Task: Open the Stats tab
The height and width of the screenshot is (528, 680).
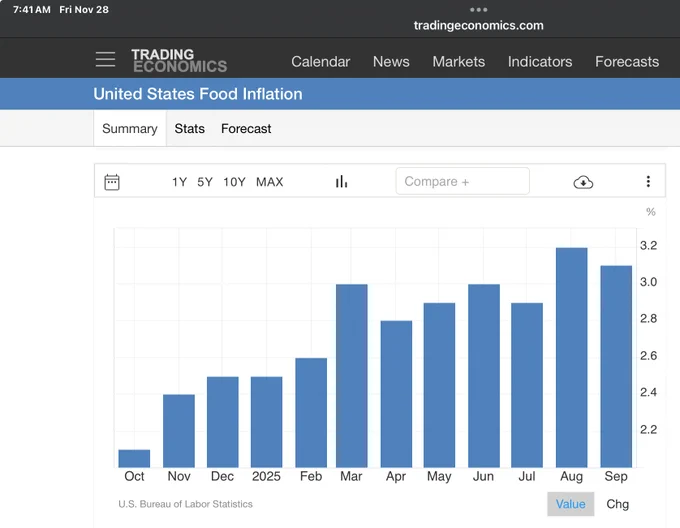Action: (190, 129)
